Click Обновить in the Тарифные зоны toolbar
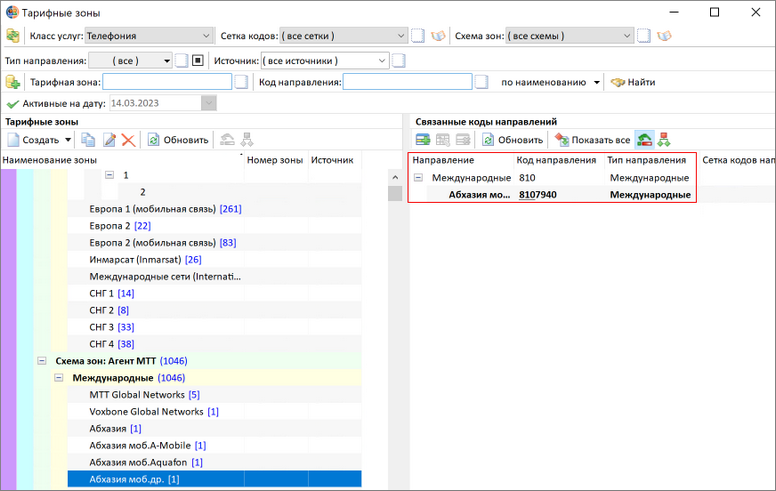Screen dimensions: 776x491 (178, 140)
